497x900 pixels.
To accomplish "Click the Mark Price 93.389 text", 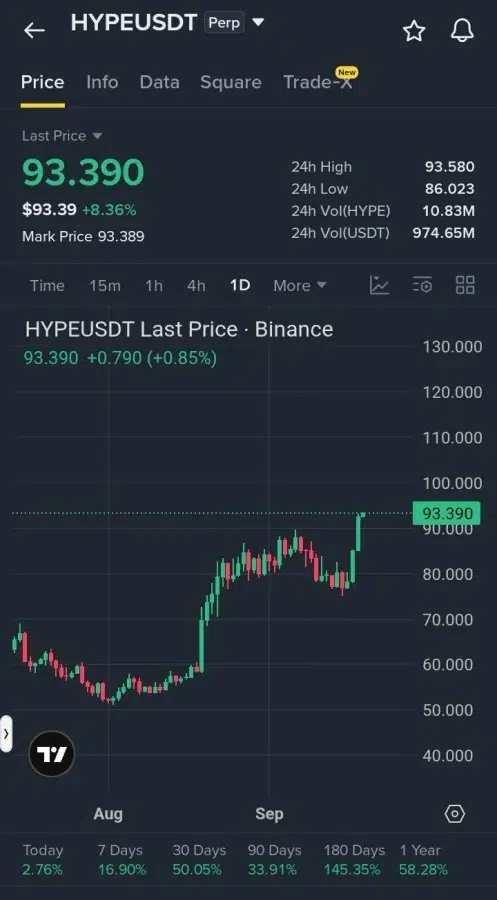I will click(83, 236).
